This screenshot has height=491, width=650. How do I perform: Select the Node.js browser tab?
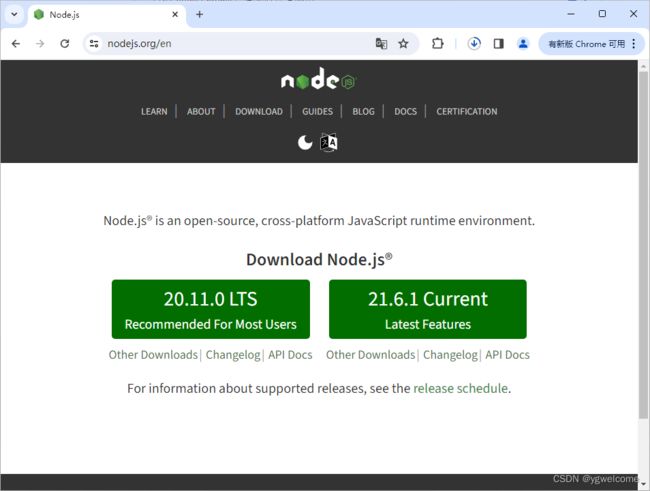tap(107, 15)
